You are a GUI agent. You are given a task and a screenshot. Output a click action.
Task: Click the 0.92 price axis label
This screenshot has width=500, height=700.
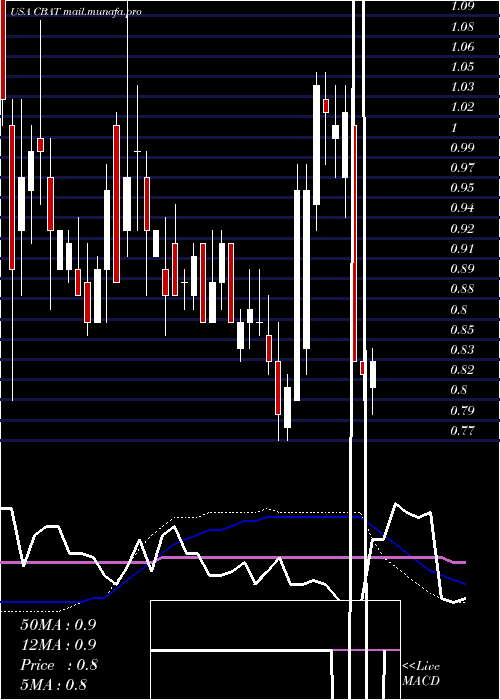(462, 229)
